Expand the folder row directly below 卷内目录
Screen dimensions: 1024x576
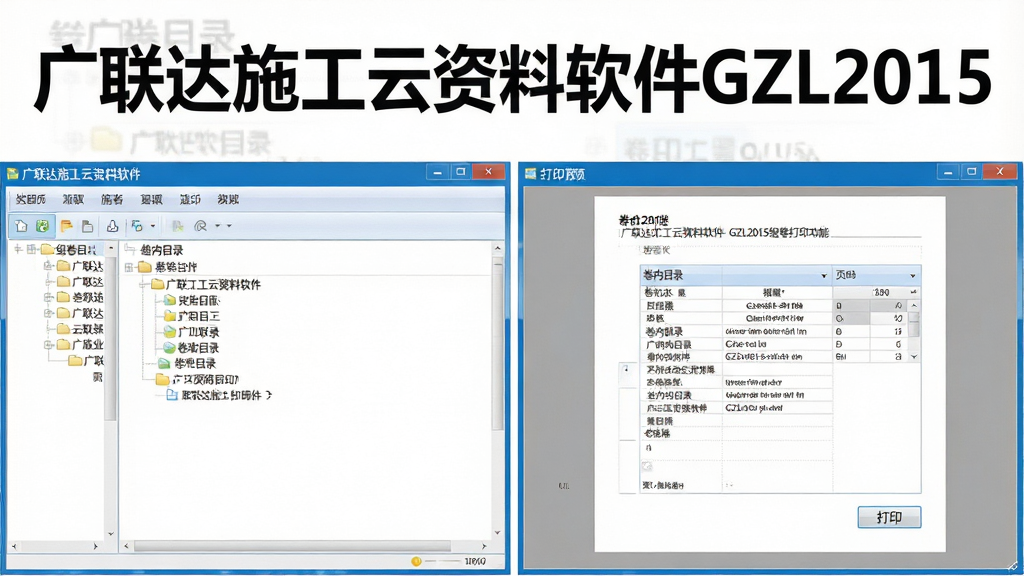point(129,267)
